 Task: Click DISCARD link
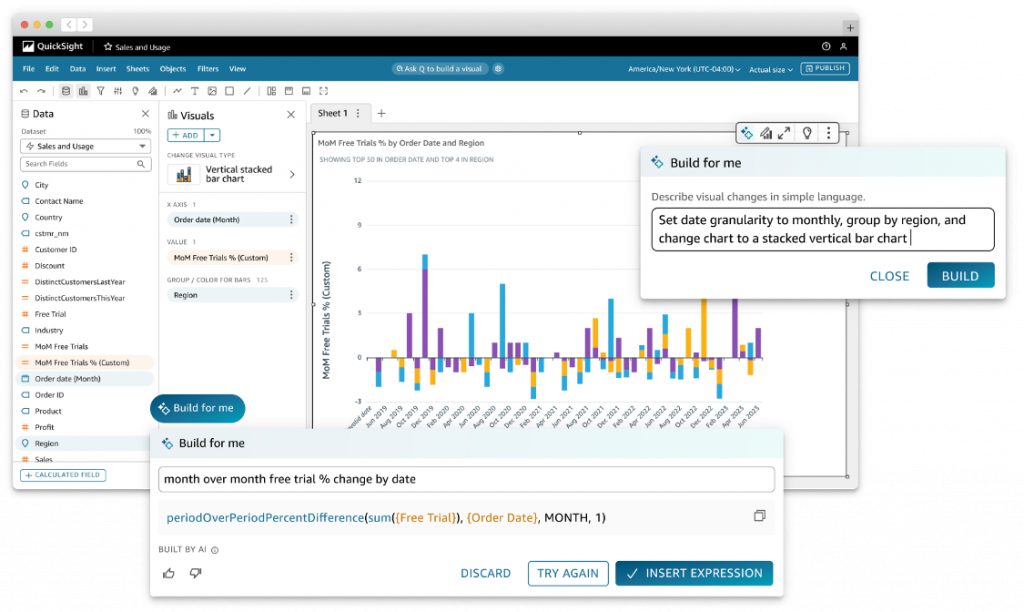tap(485, 573)
